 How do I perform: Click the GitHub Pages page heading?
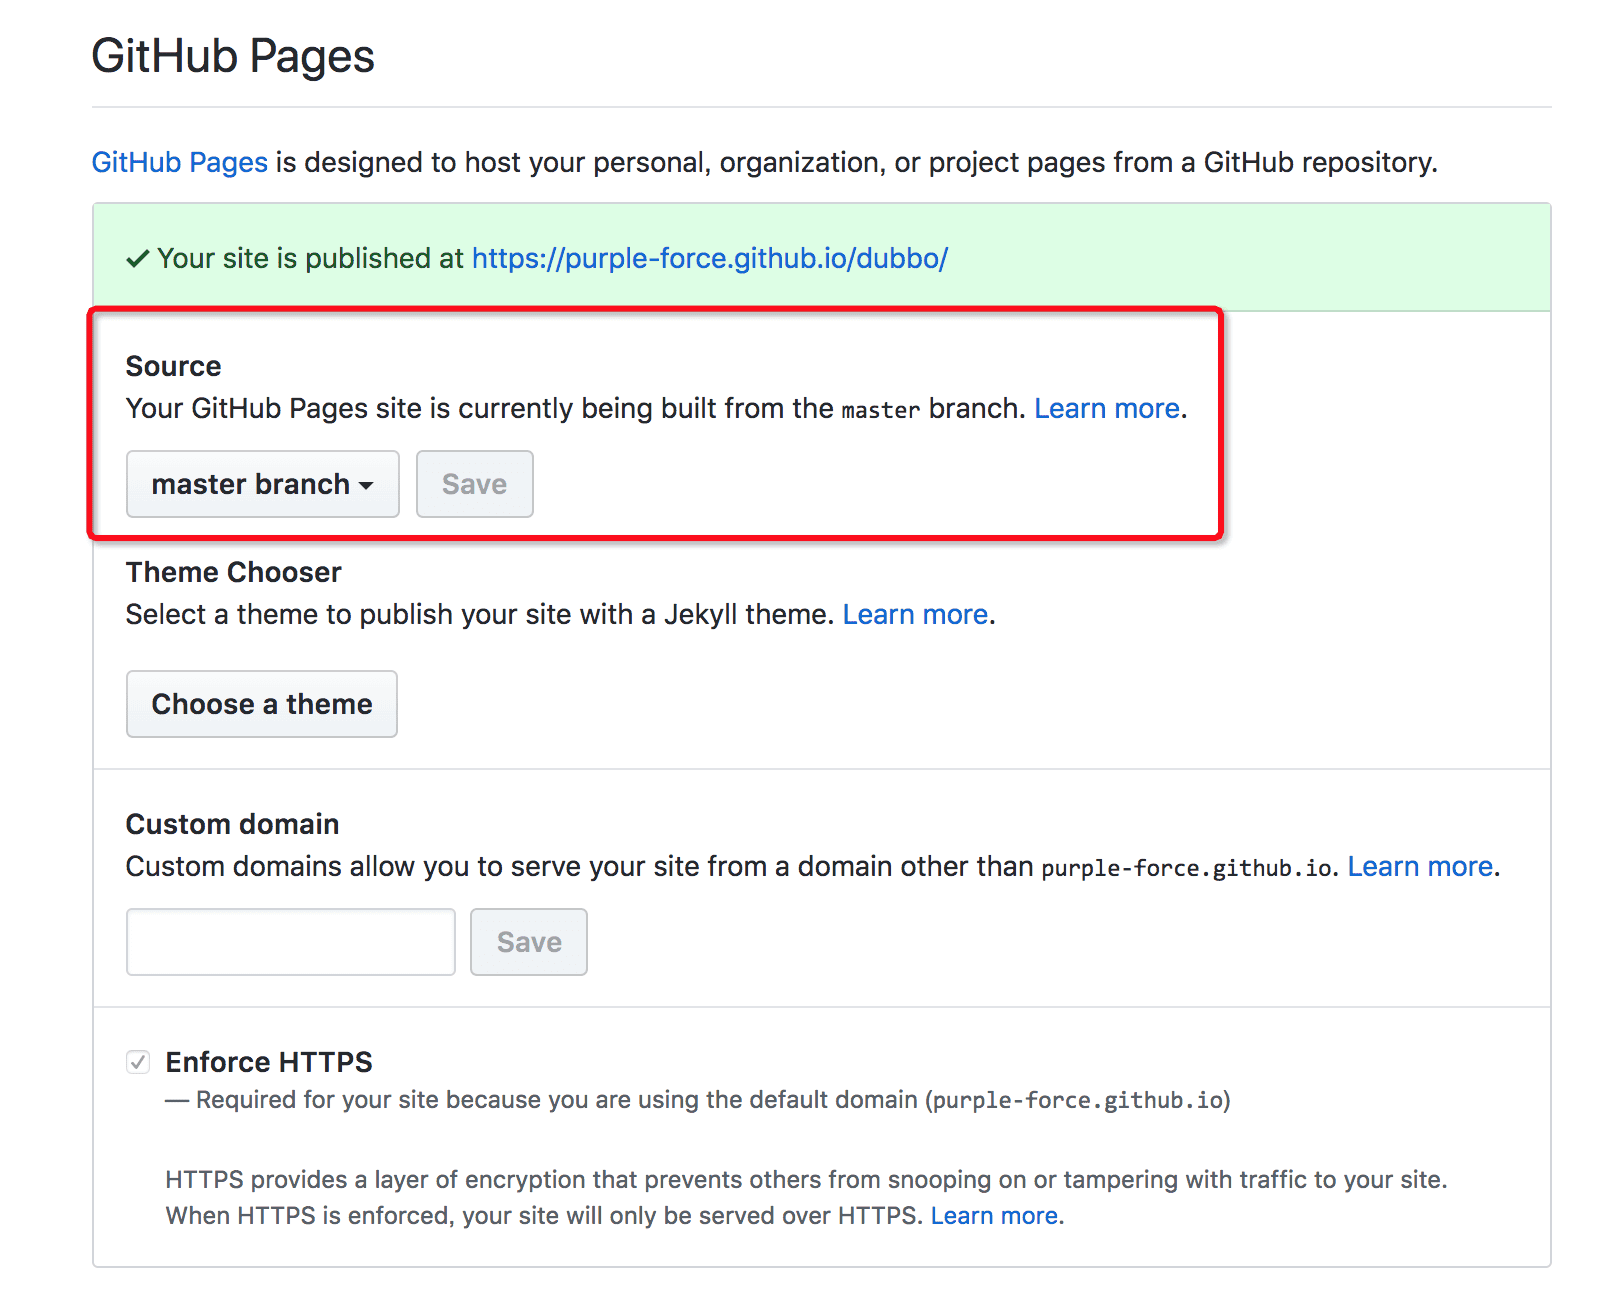pyautogui.click(x=233, y=56)
